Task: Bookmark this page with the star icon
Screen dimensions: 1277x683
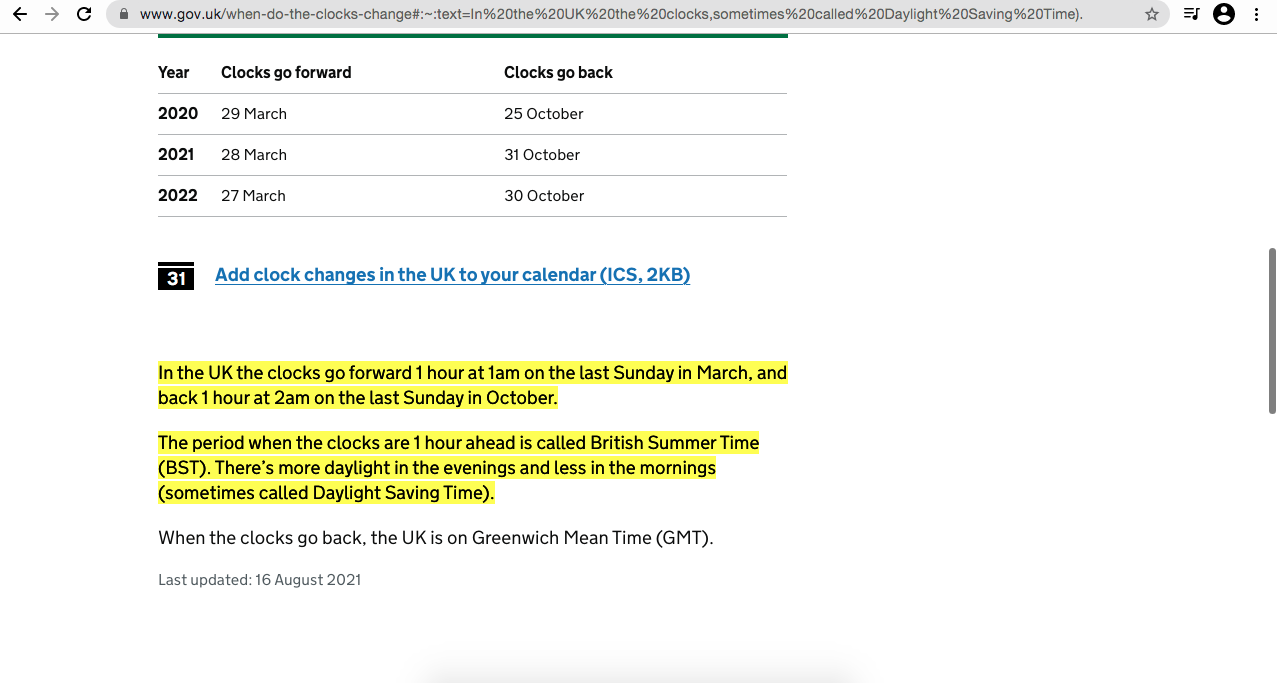Action: 1152,15
